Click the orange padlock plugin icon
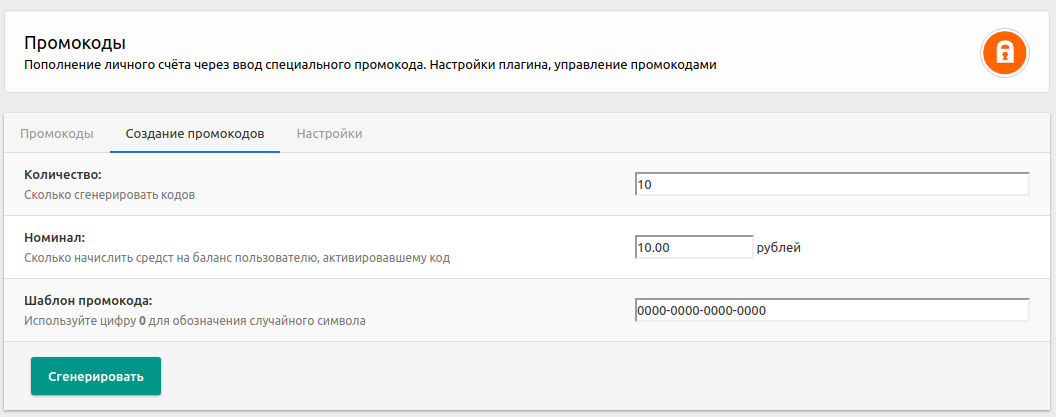Image resolution: width=1056 pixels, height=417 pixels. click(x=1004, y=52)
